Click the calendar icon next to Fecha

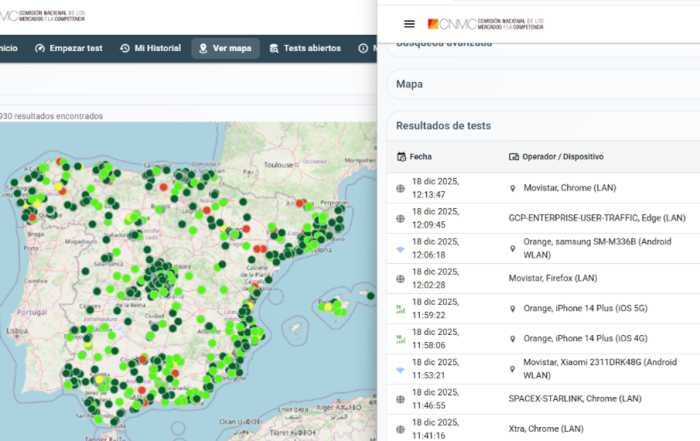pos(401,157)
